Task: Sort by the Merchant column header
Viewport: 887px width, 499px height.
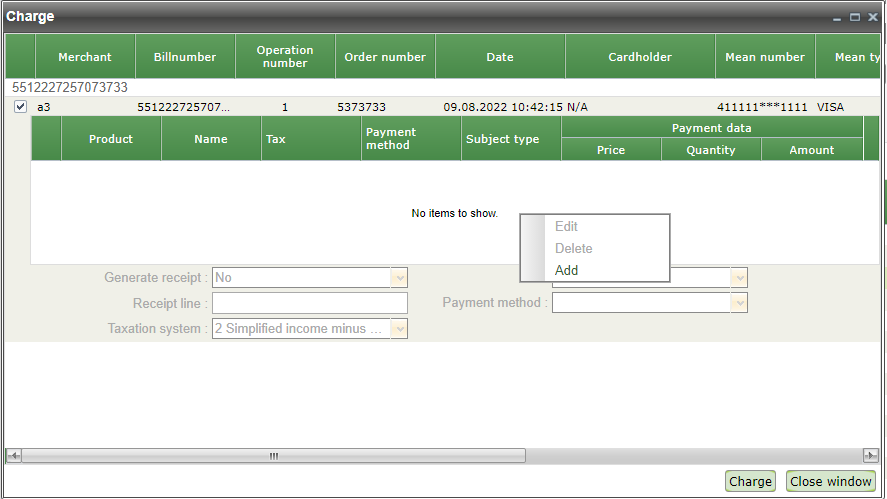Action: (x=85, y=57)
